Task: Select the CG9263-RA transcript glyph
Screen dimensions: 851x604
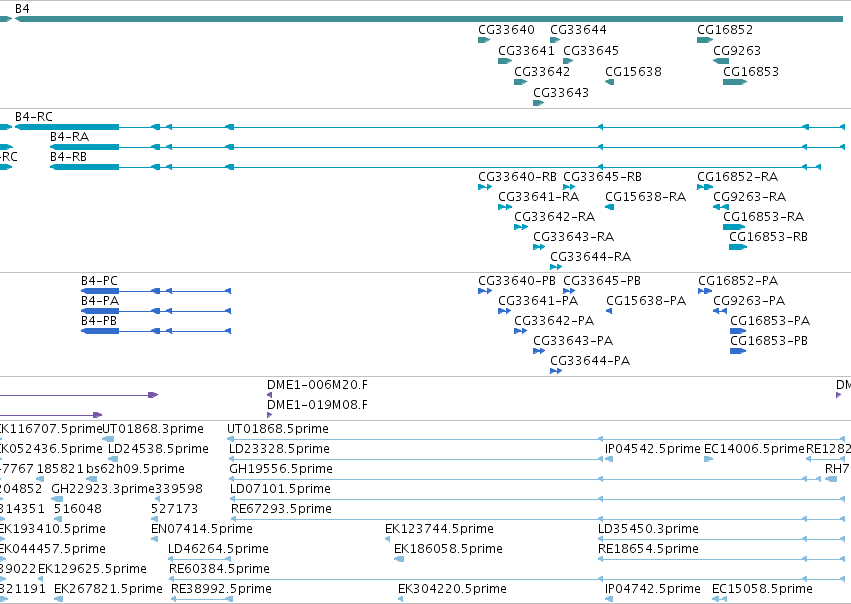Action: click(x=721, y=207)
